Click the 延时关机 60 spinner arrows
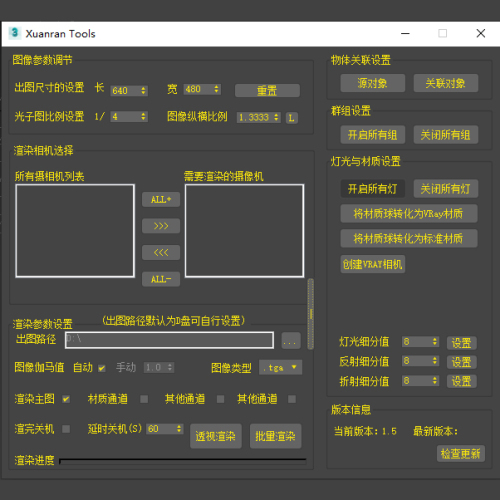The width and height of the screenshot is (500, 500). (179, 429)
